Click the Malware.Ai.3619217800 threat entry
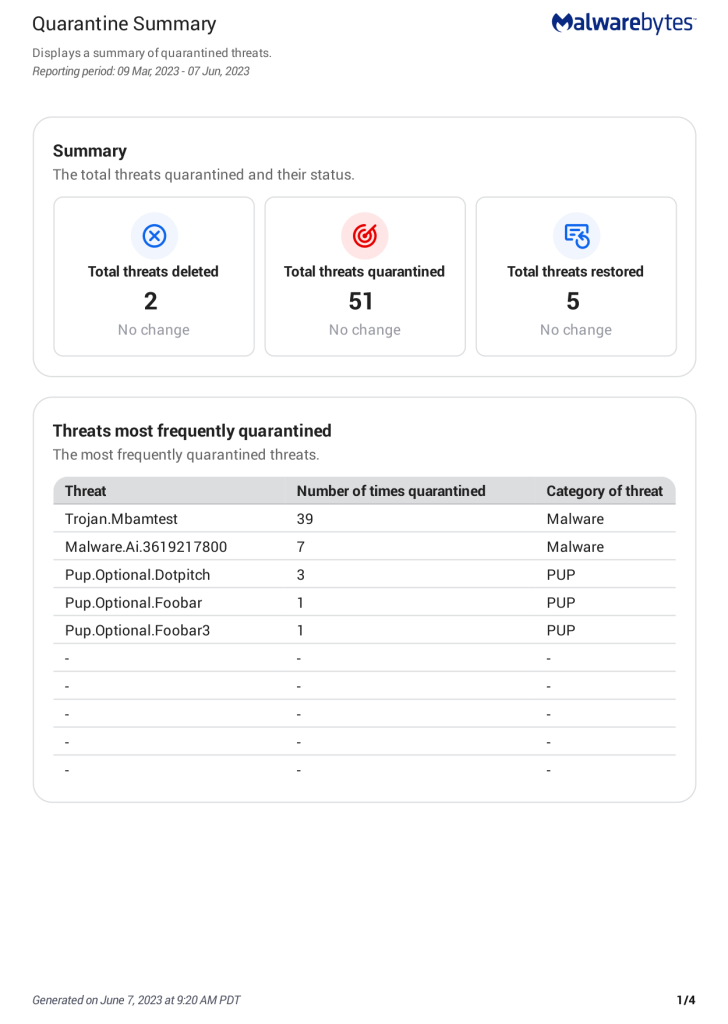The width and height of the screenshot is (728, 1024). pos(146,547)
